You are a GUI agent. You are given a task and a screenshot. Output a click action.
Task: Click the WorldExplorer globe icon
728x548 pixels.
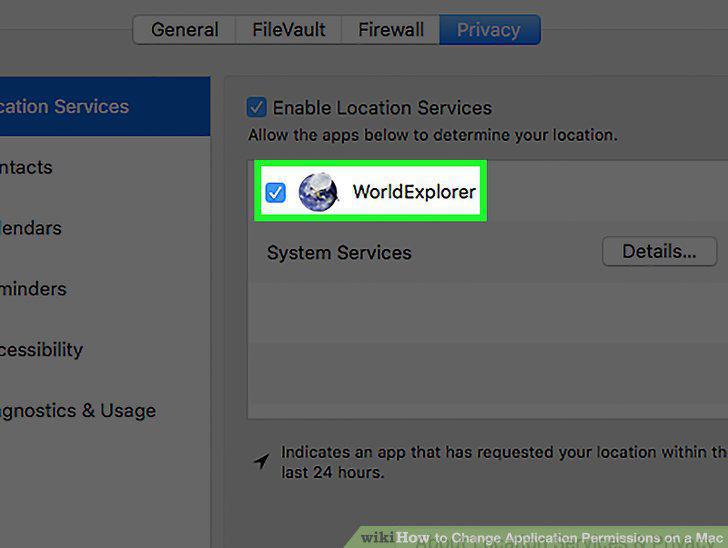point(318,192)
